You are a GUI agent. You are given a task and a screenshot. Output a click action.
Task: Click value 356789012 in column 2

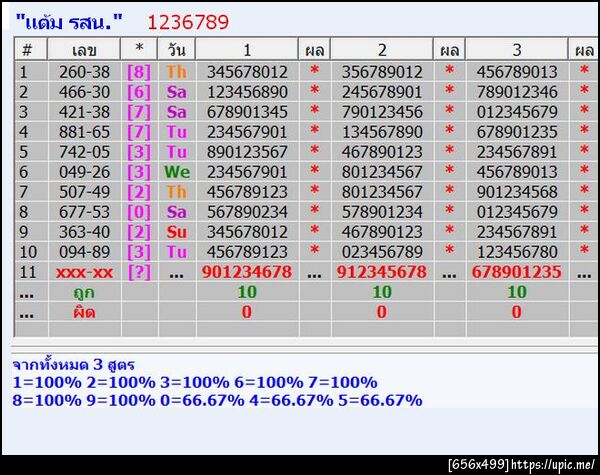[x=382, y=72]
